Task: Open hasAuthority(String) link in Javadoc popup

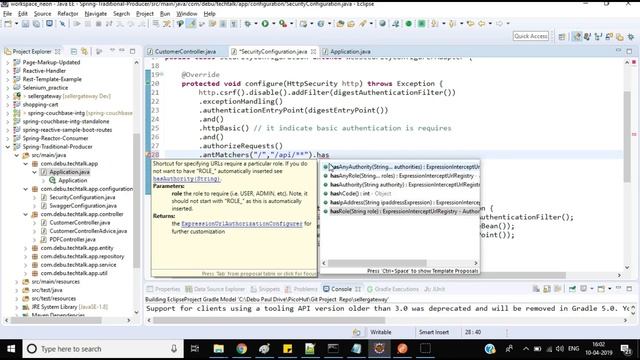Action: tap(187, 179)
